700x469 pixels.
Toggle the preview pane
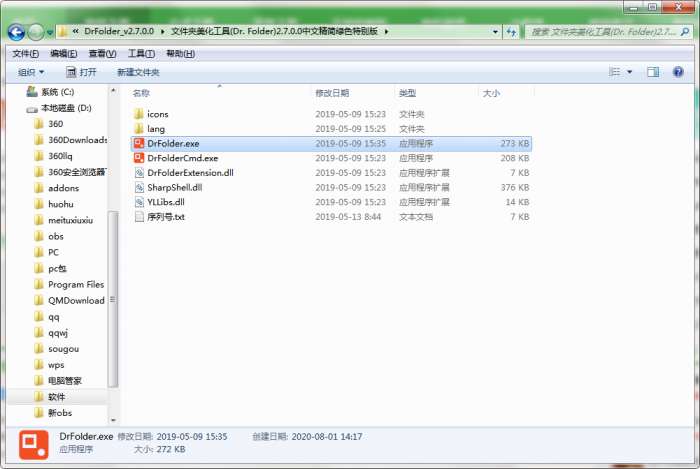(653, 72)
